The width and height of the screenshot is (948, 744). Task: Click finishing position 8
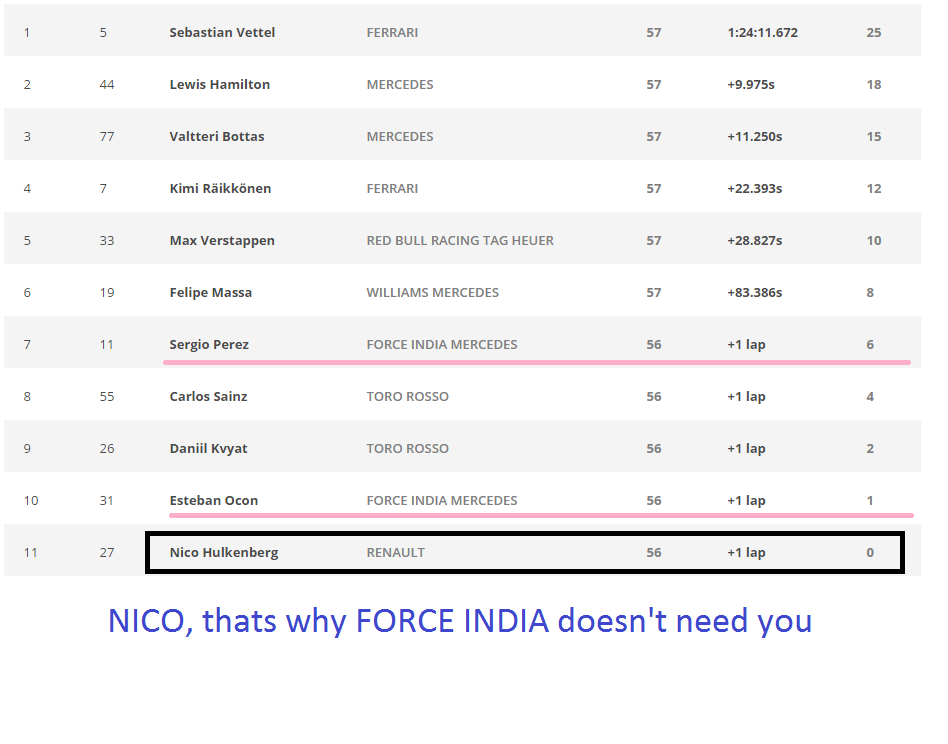pyautogui.click(x=27, y=396)
